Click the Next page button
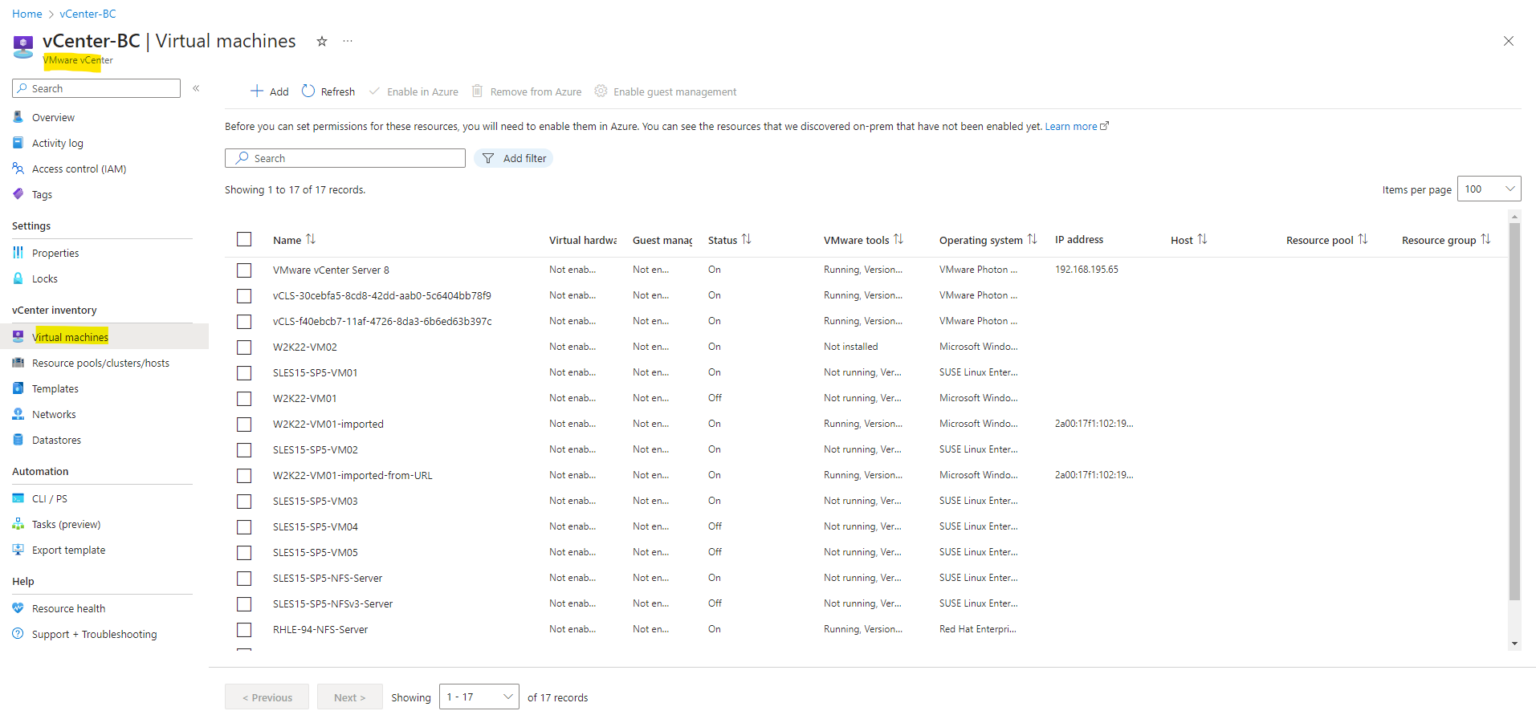Image resolution: width=1536 pixels, height=719 pixels. click(349, 696)
